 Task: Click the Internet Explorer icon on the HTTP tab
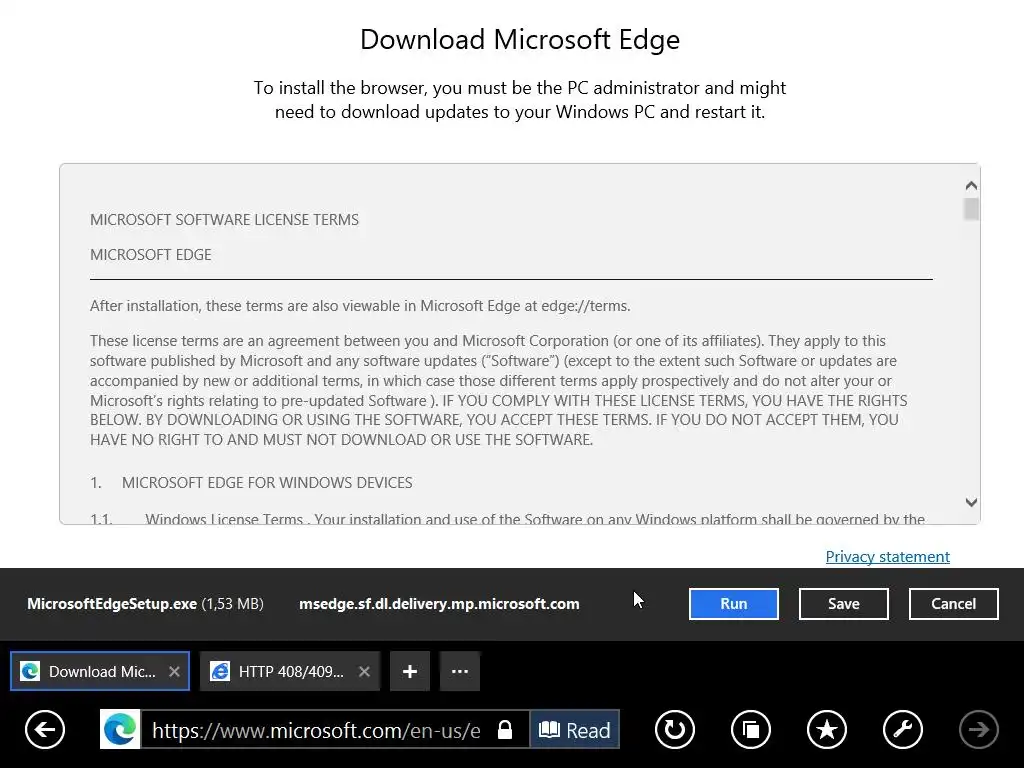tap(220, 671)
